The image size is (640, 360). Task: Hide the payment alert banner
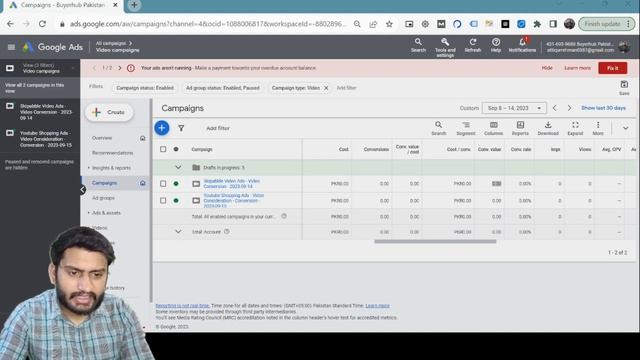(547, 68)
